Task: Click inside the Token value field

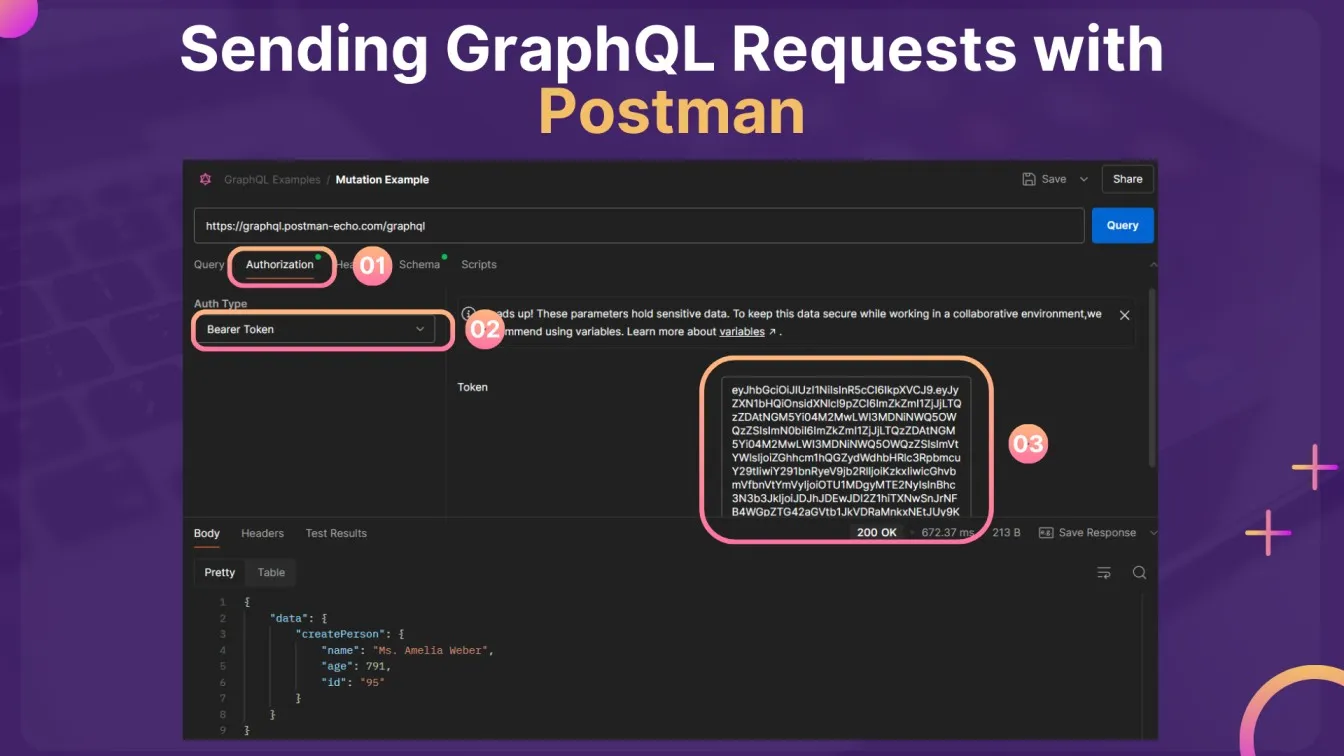Action: tap(846, 448)
